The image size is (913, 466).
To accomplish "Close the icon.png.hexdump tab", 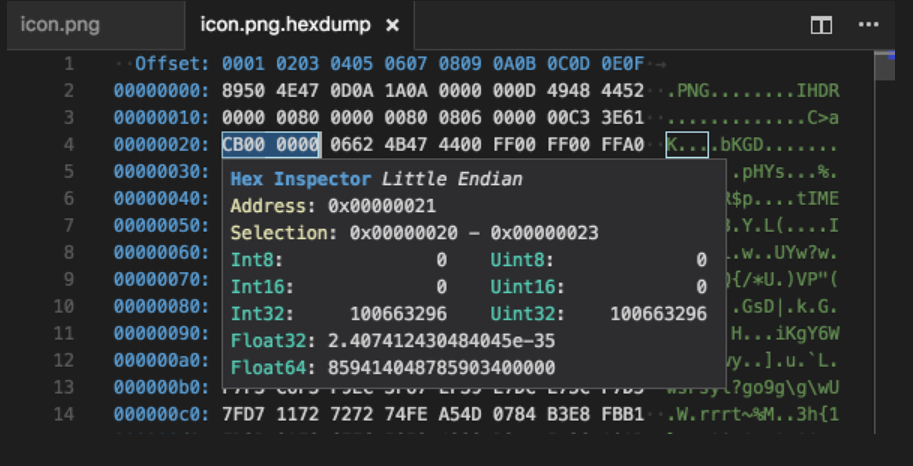I will (x=393, y=26).
